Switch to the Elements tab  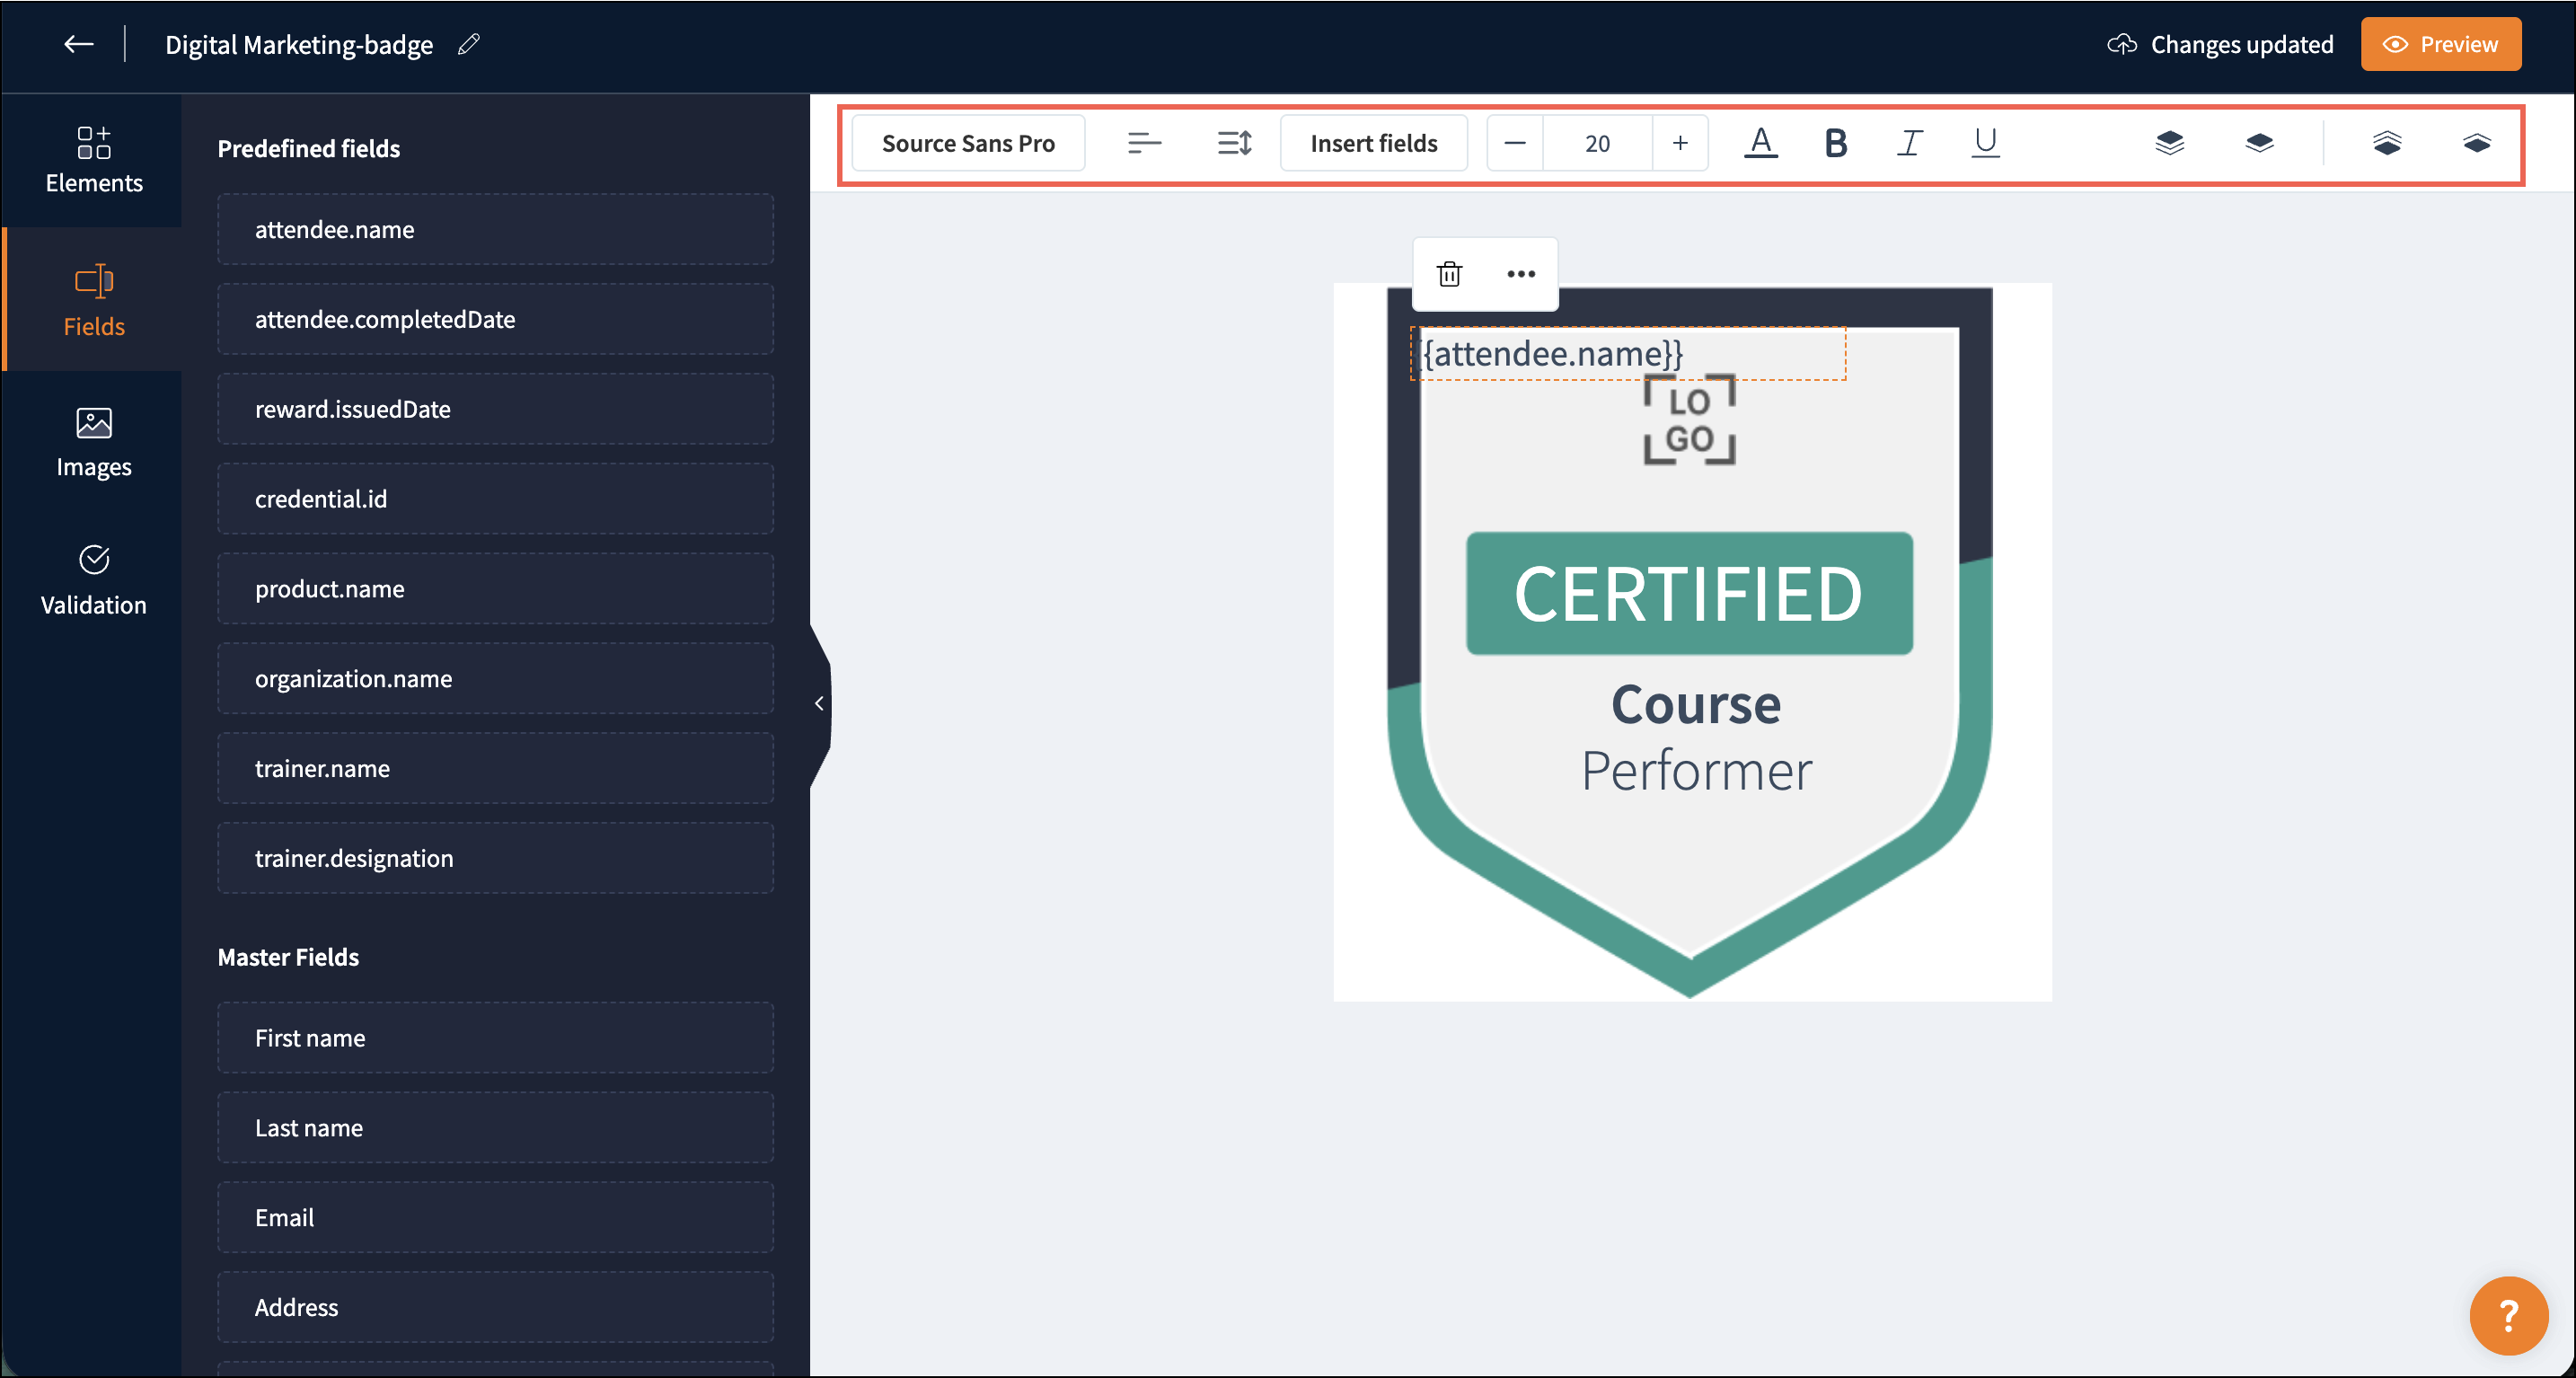(93, 160)
